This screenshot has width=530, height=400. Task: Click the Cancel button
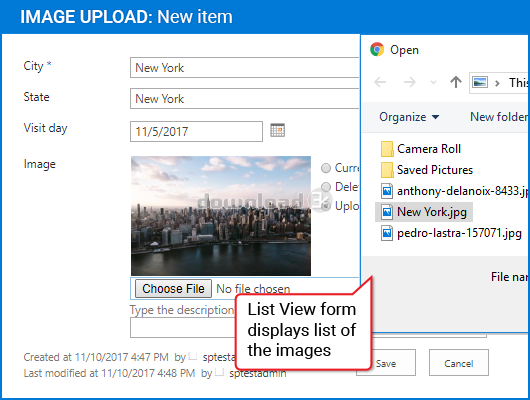pos(459,363)
